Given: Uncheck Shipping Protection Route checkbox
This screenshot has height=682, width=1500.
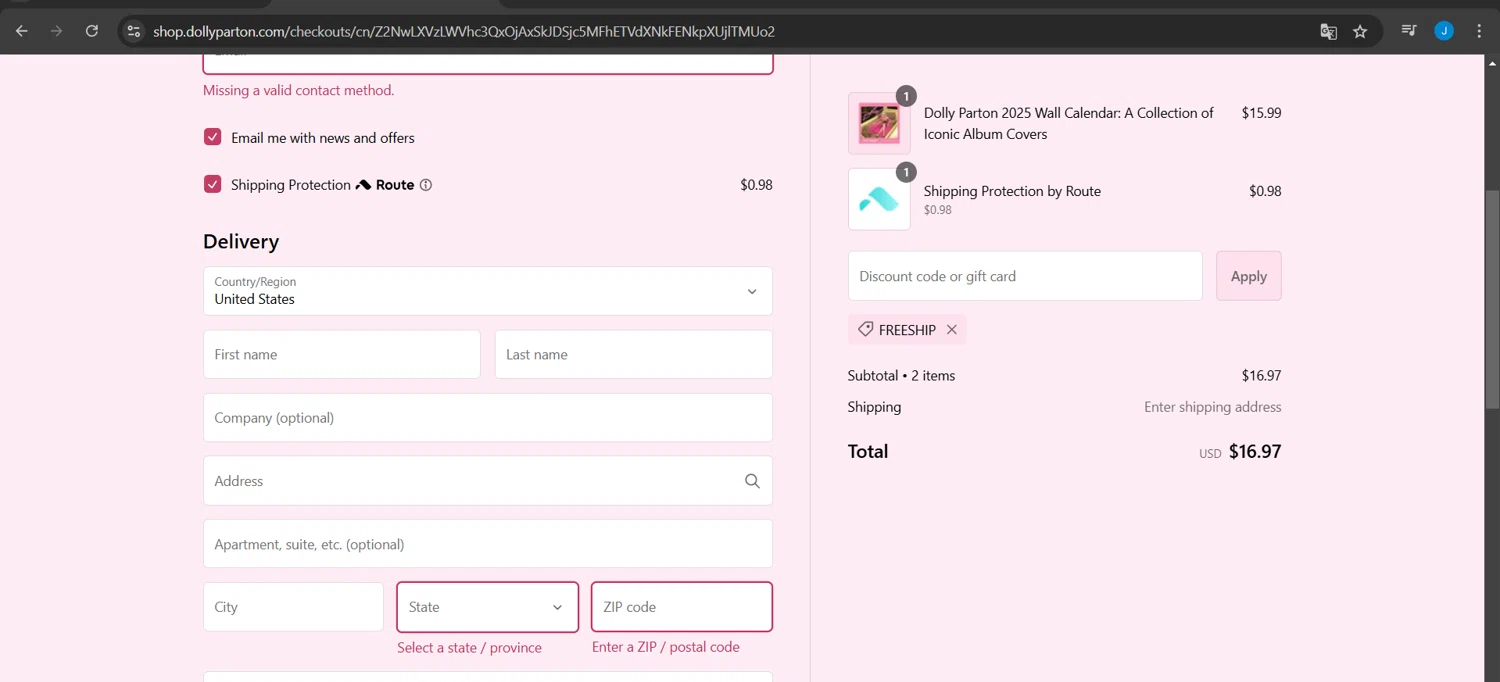Looking at the screenshot, I should (212, 184).
